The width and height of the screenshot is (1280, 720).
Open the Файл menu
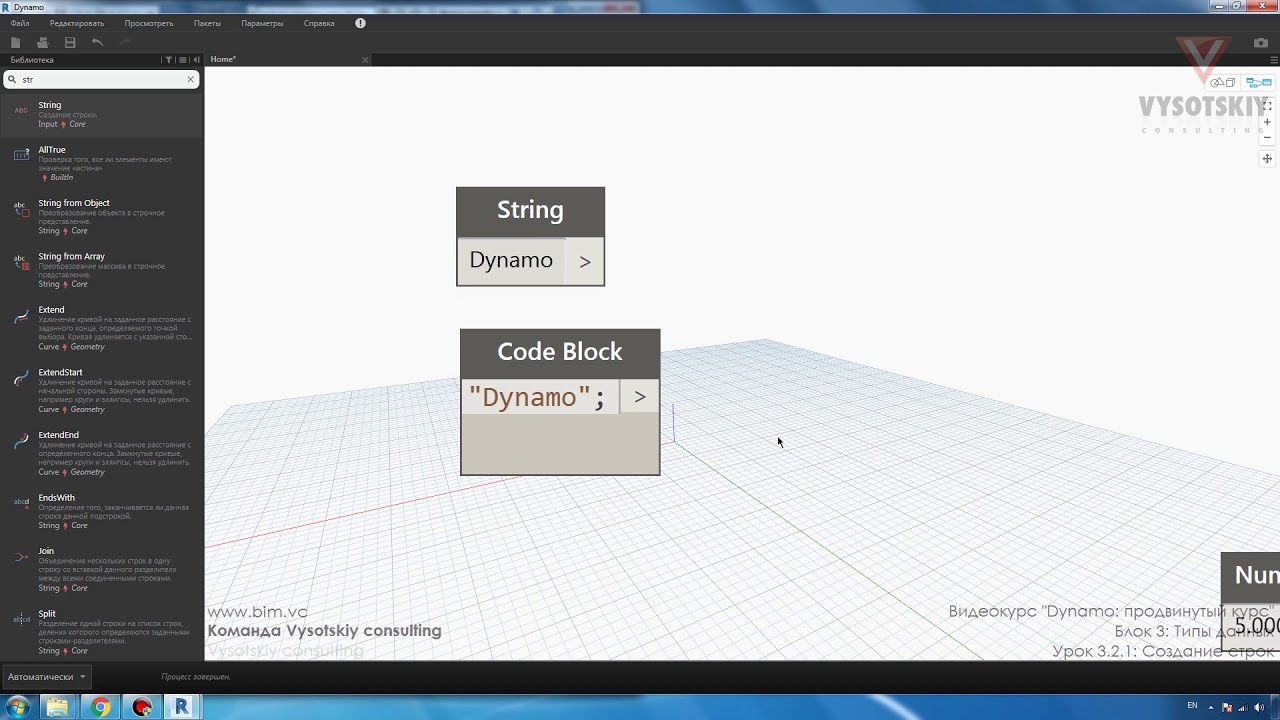(20, 23)
